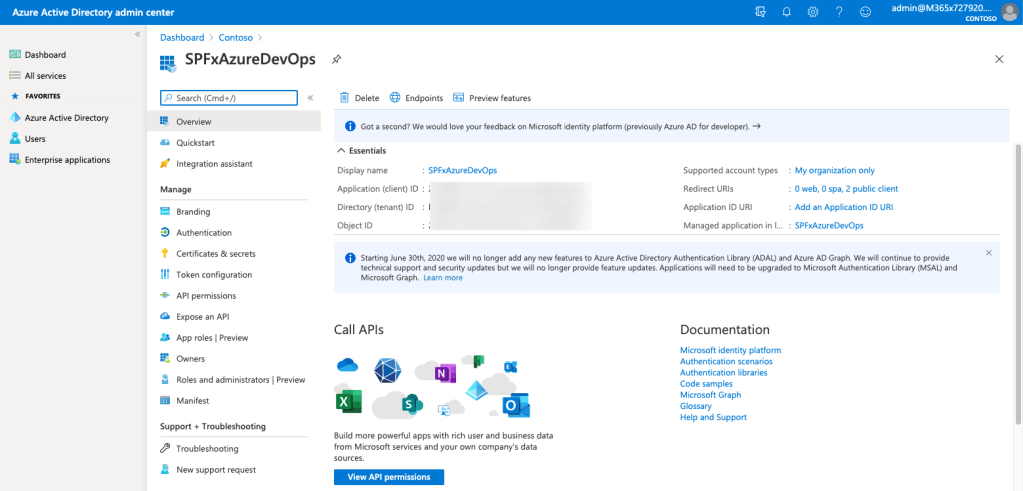The width and height of the screenshot is (1023, 491).
Task: Open the feedback smiley icon
Action: click(x=865, y=12)
